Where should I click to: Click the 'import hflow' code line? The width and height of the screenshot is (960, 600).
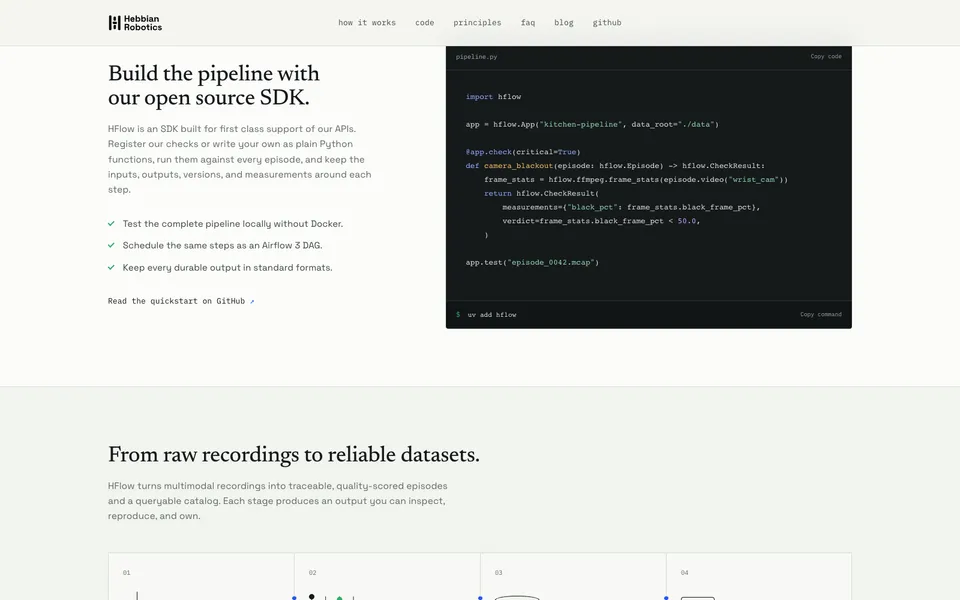493,97
